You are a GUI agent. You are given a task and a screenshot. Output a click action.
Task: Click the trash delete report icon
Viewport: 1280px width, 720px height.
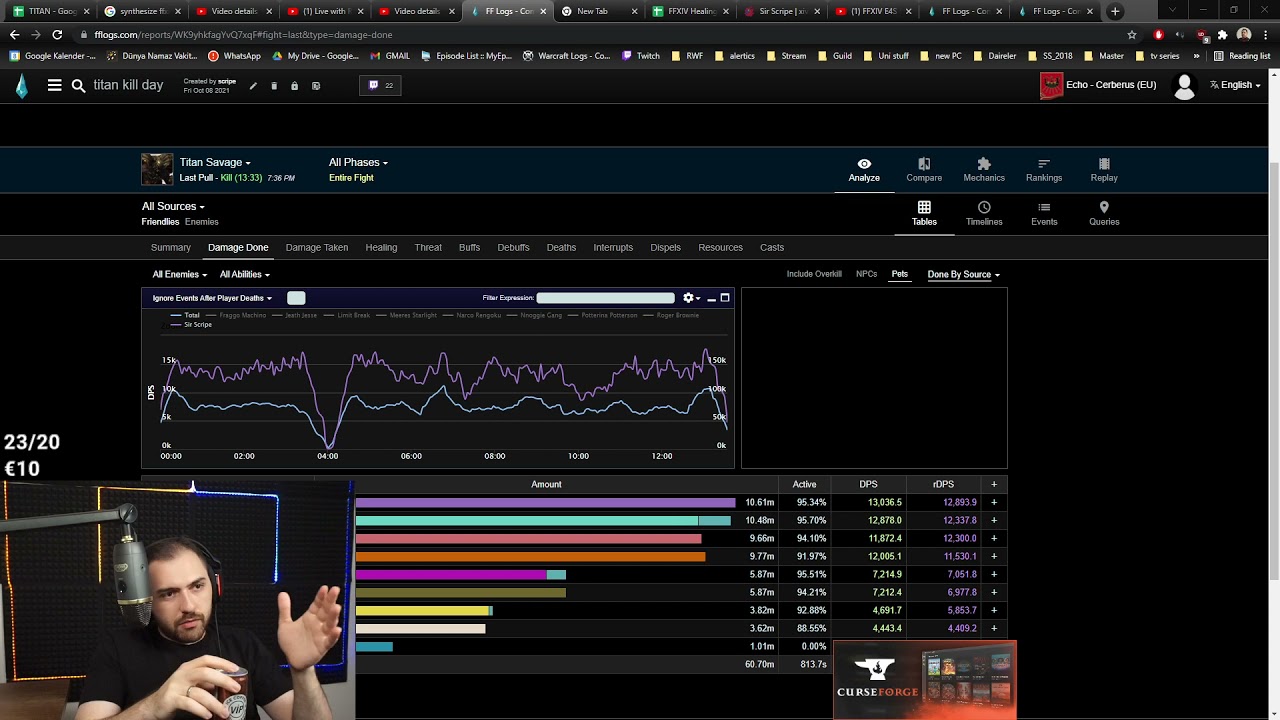tap(274, 86)
